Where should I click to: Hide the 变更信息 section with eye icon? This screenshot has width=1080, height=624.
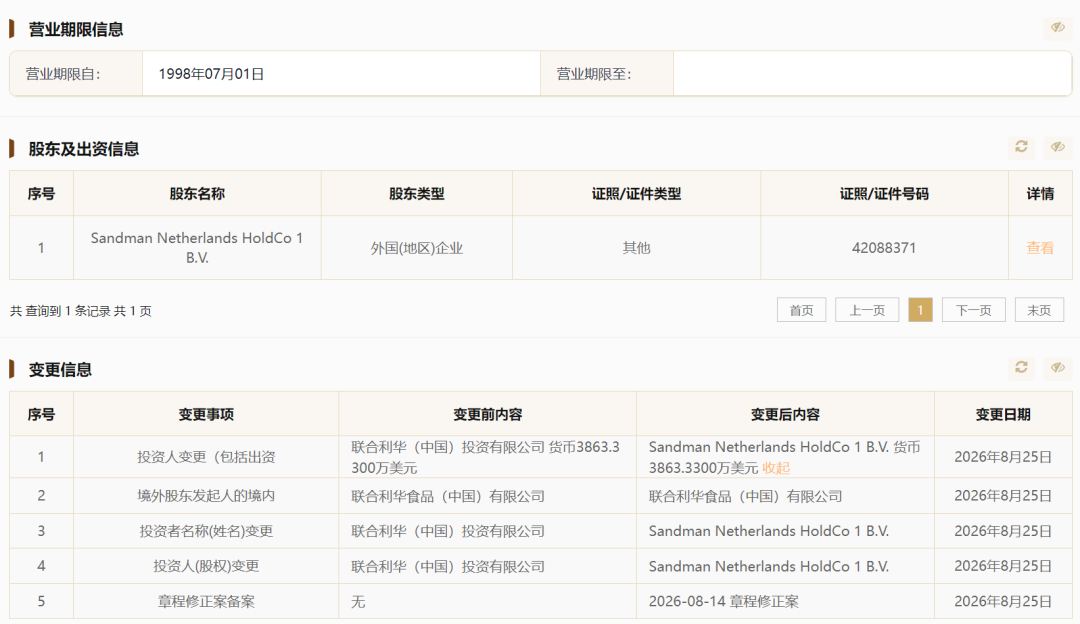[x=1058, y=367]
